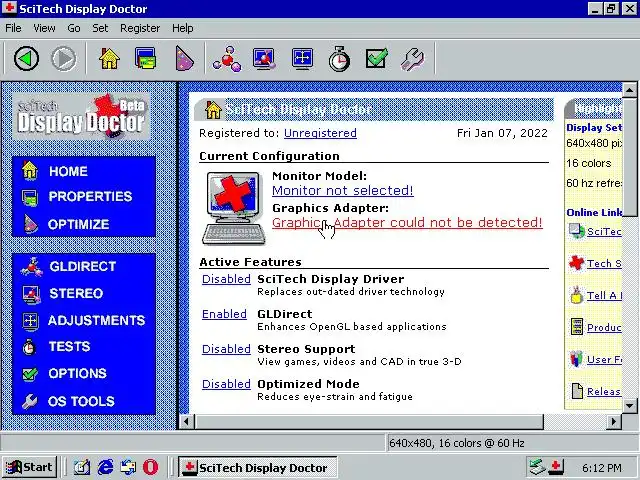
Task: Click the 6:12 PM clock
Action: [x=602, y=468]
